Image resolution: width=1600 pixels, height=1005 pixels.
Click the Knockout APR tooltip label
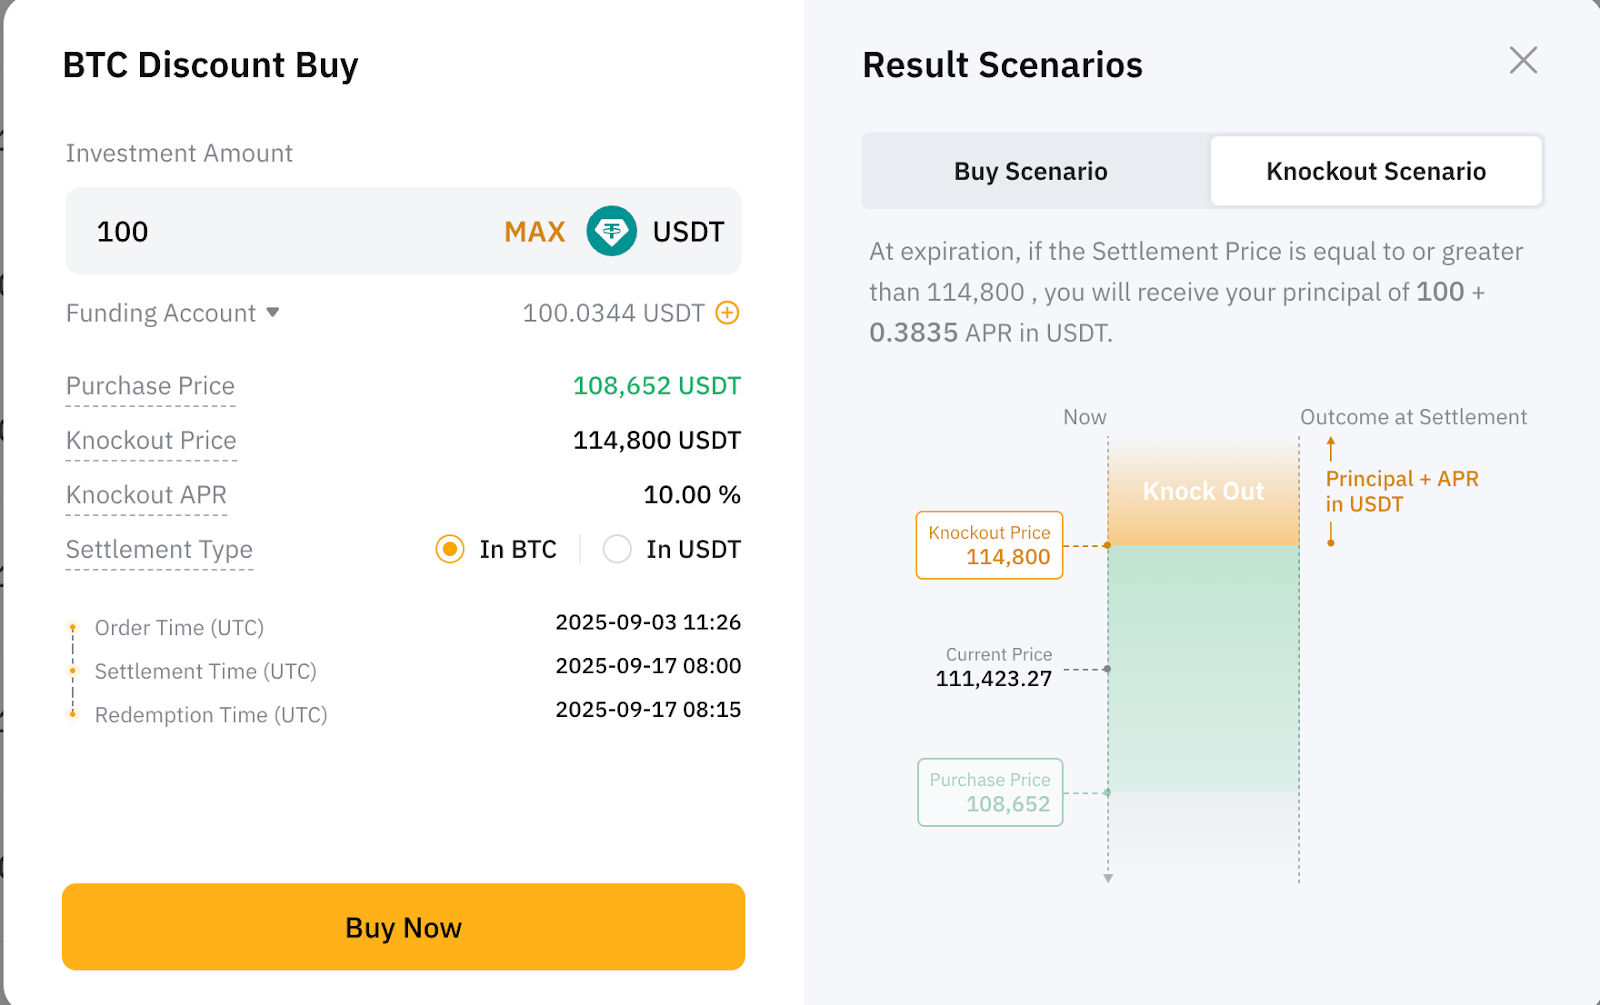[146, 495]
